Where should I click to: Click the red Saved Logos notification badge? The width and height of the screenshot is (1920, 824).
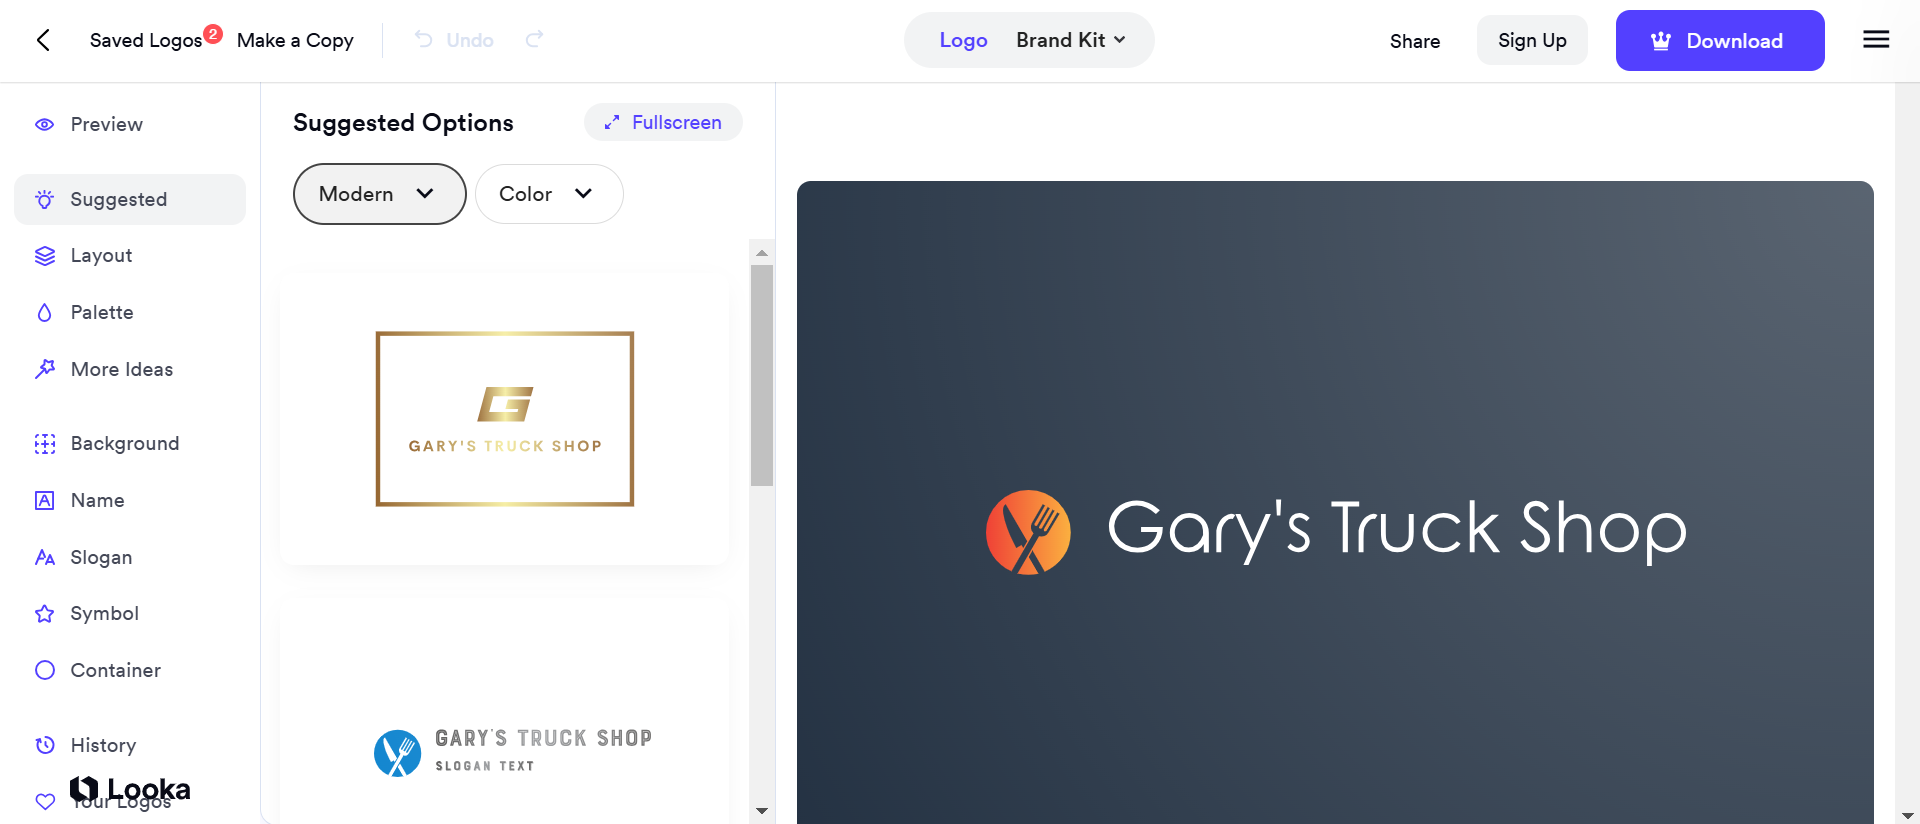pyautogui.click(x=213, y=34)
